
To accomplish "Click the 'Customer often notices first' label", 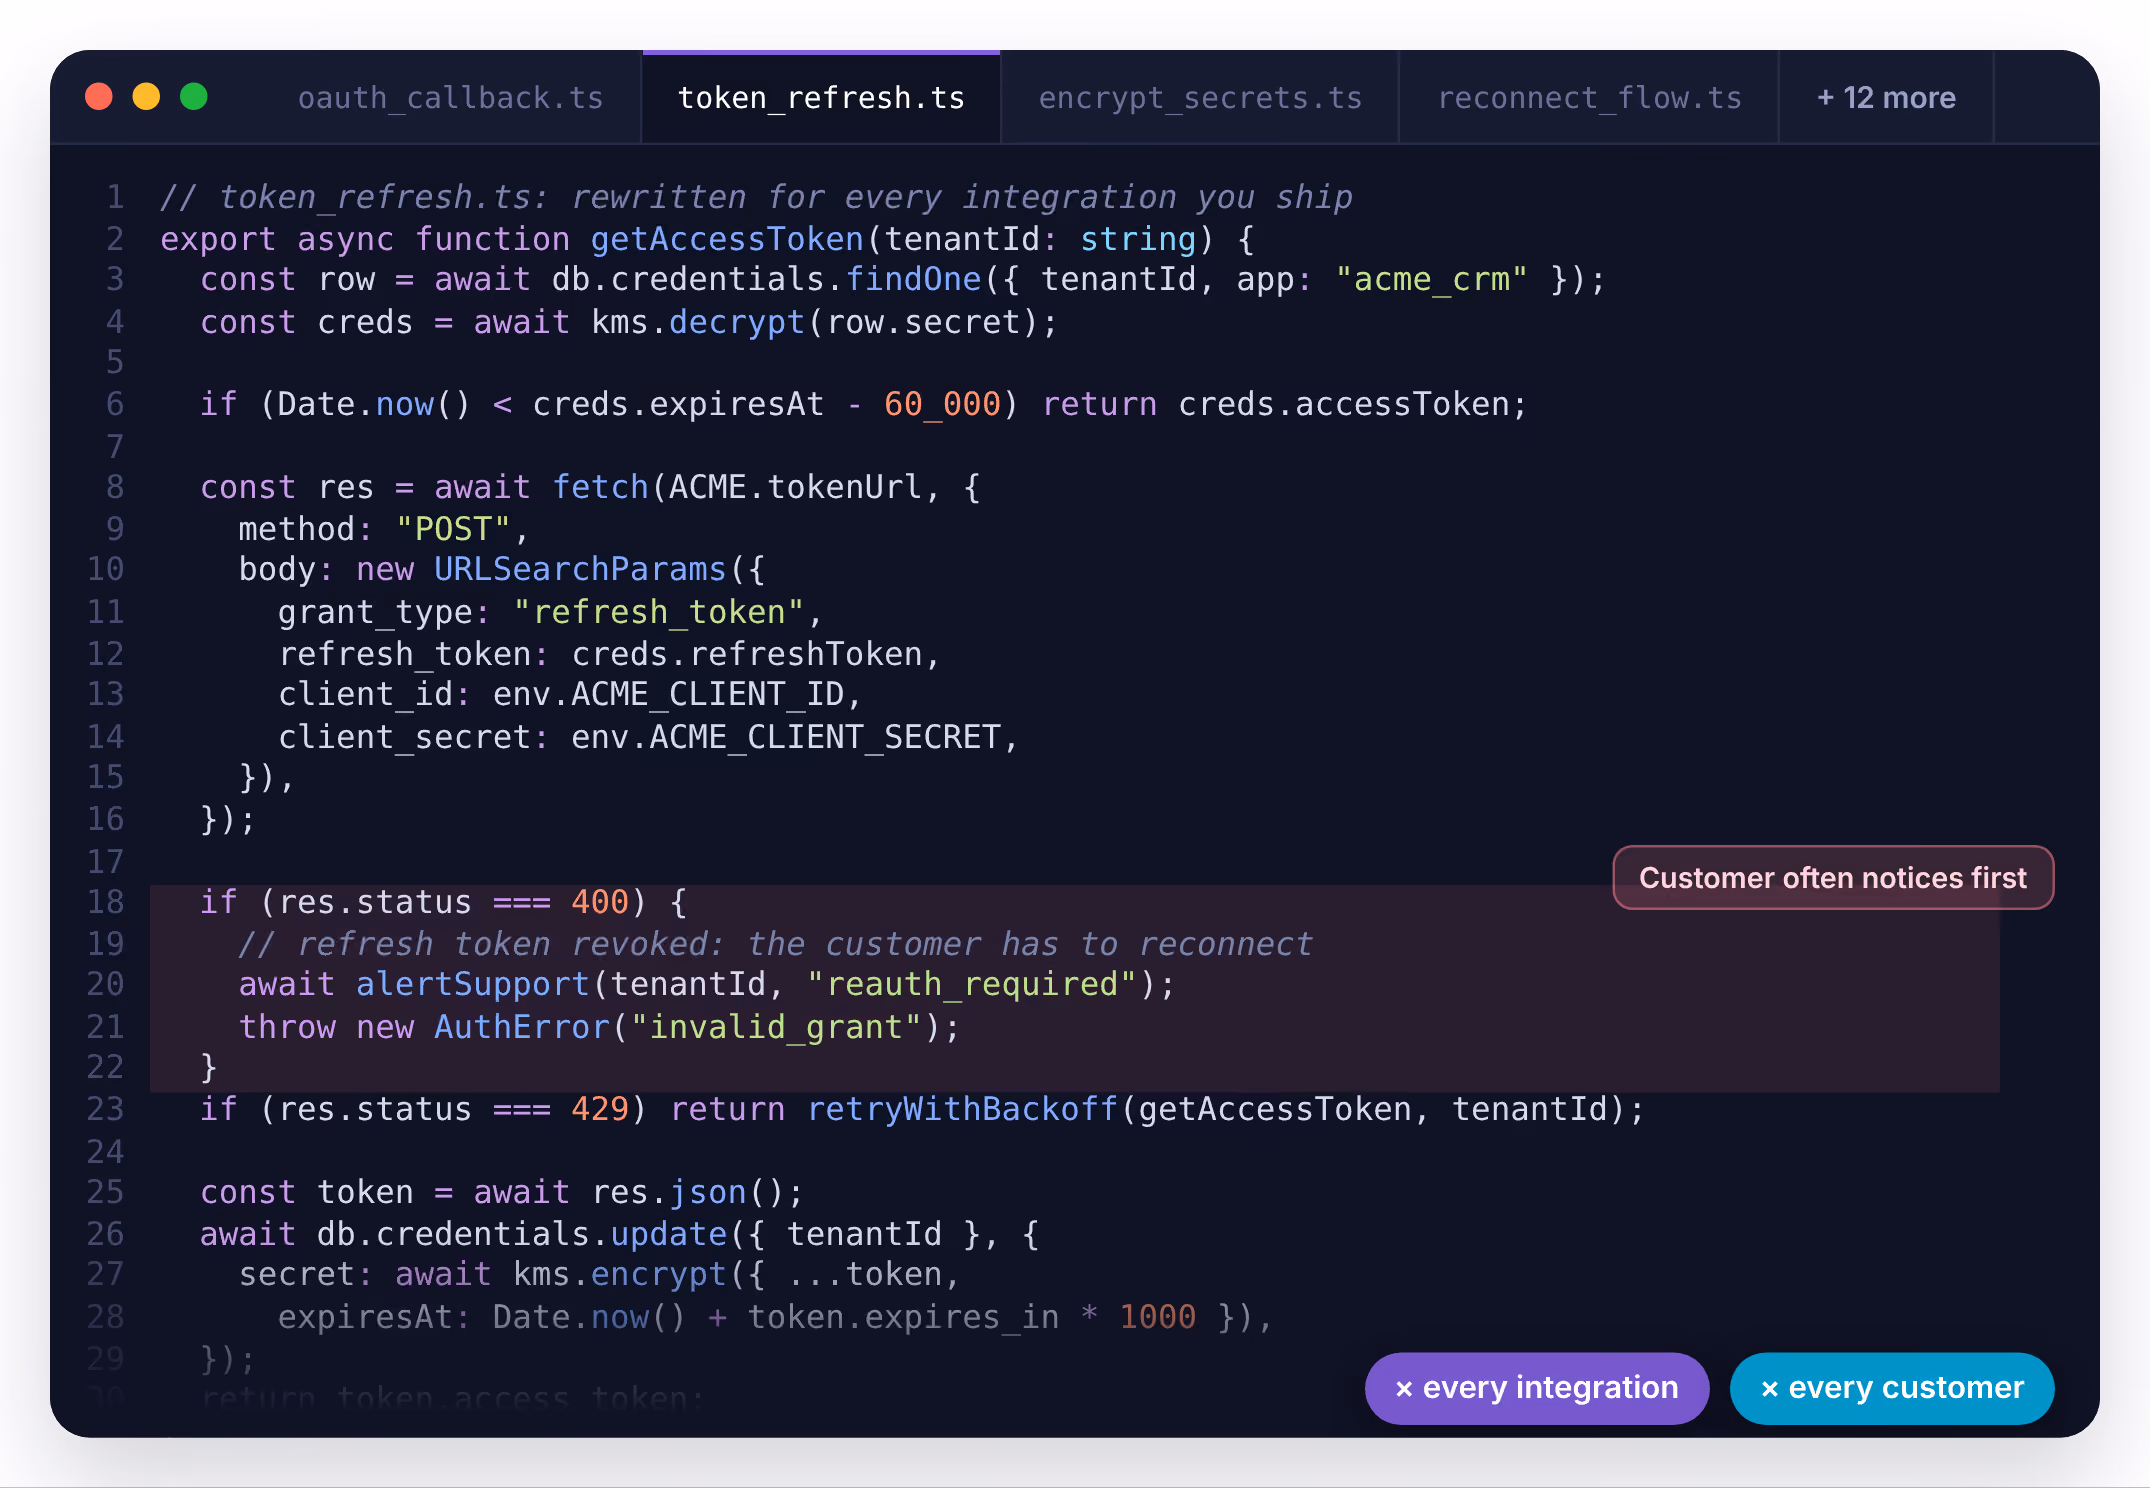I will (1833, 878).
